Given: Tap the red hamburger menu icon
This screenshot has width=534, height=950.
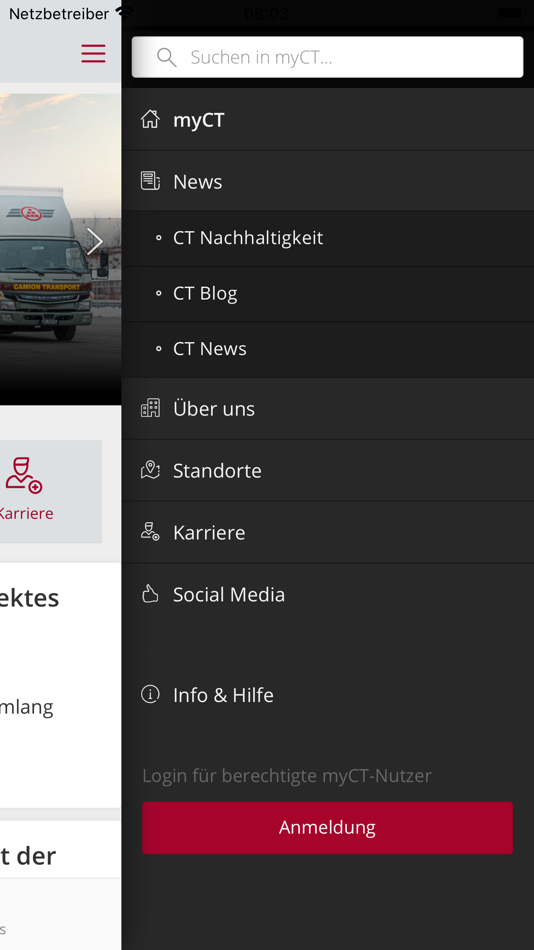Looking at the screenshot, I should (x=93, y=53).
